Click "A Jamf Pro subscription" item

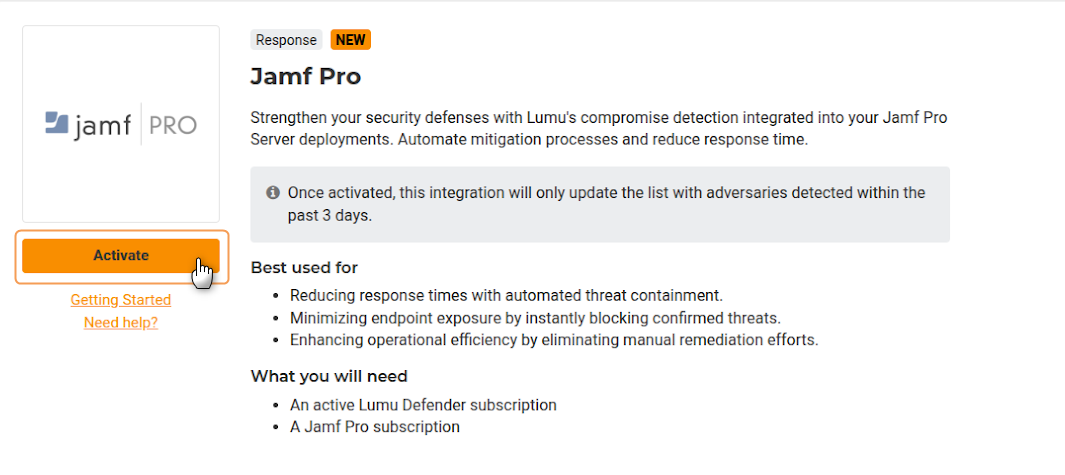click(x=375, y=427)
